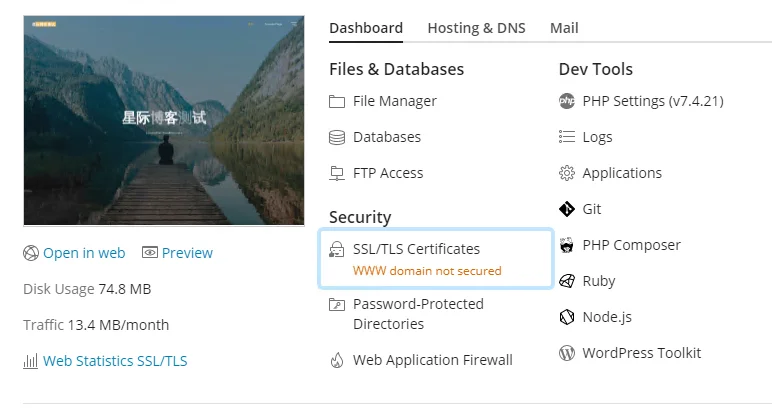This screenshot has width=781, height=411.
Task: Click the PHP Settings icon
Action: (x=567, y=101)
